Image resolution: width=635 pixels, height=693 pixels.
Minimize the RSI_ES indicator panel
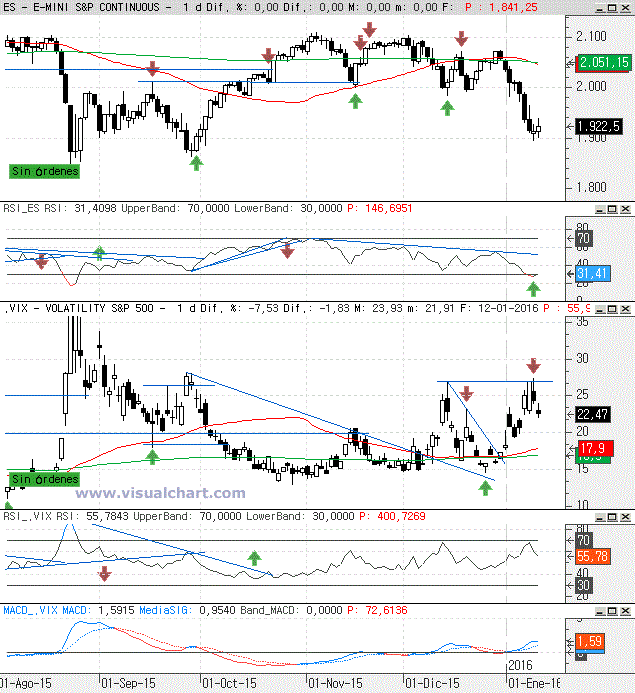(600, 209)
